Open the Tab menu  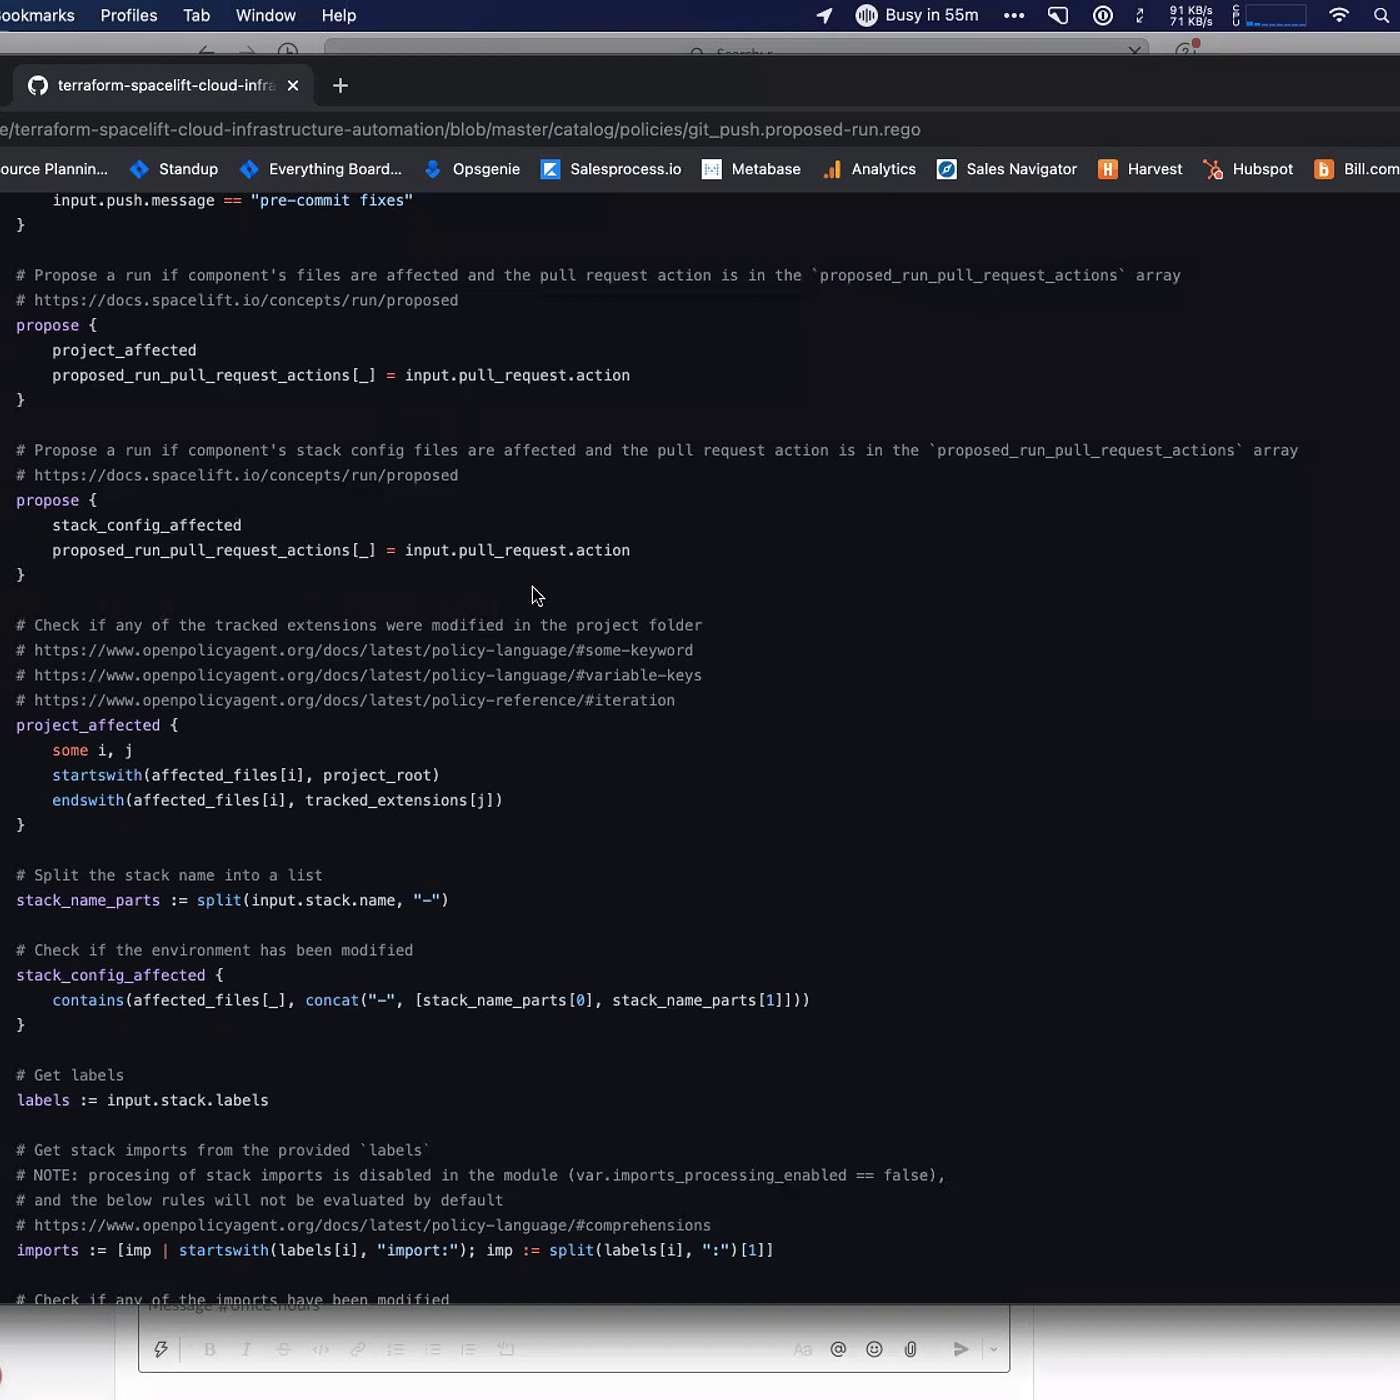196,15
